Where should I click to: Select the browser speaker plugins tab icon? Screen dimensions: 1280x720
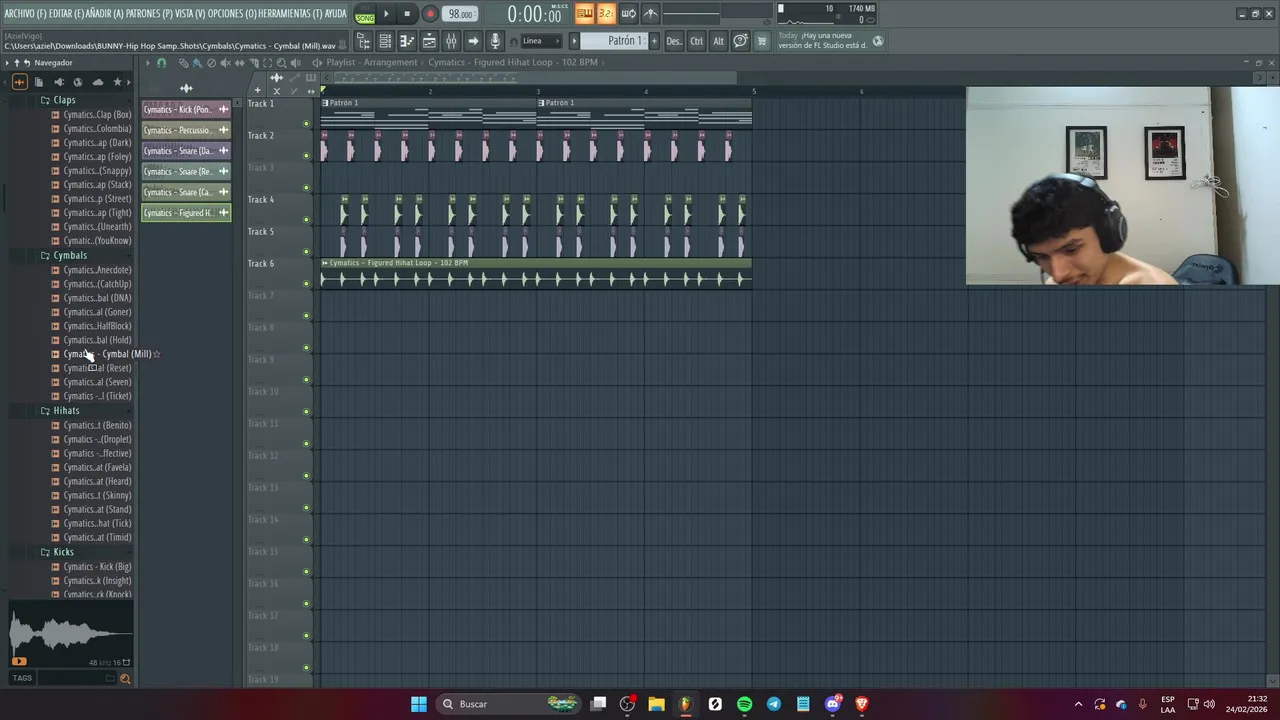pos(58,82)
